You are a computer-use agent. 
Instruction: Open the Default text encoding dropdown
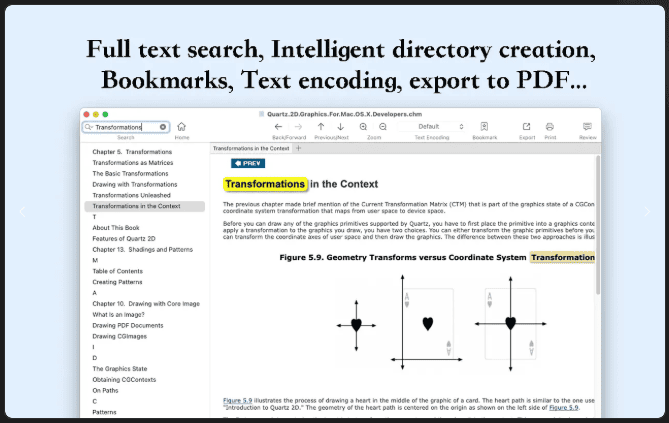[x=431, y=126]
